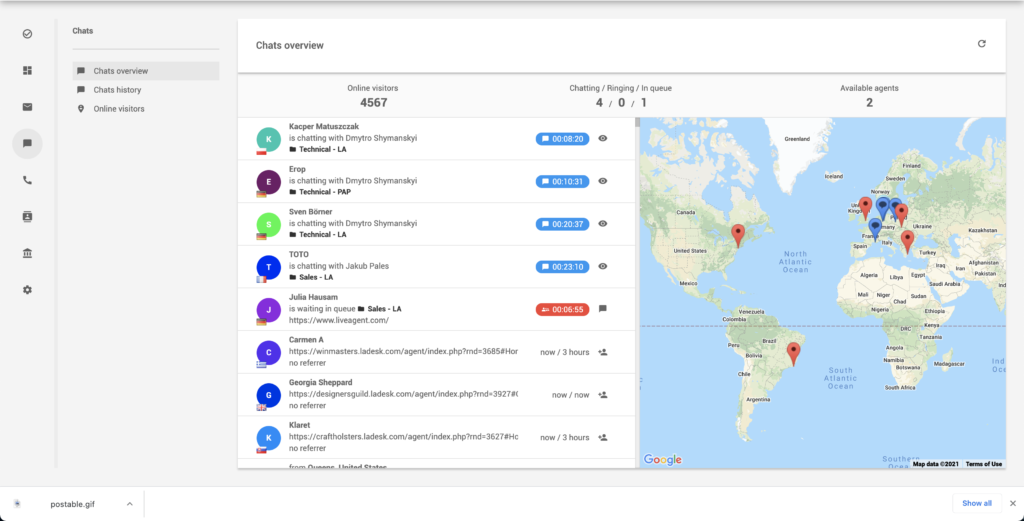The image size is (1024, 521).
Task: Click the red map pin in Brazil
Action: (793, 352)
